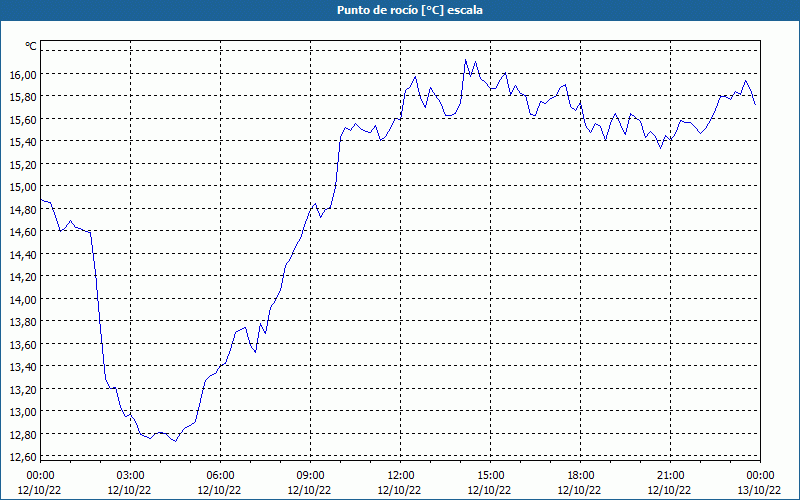Select the 15,20 y-axis value

(23, 164)
